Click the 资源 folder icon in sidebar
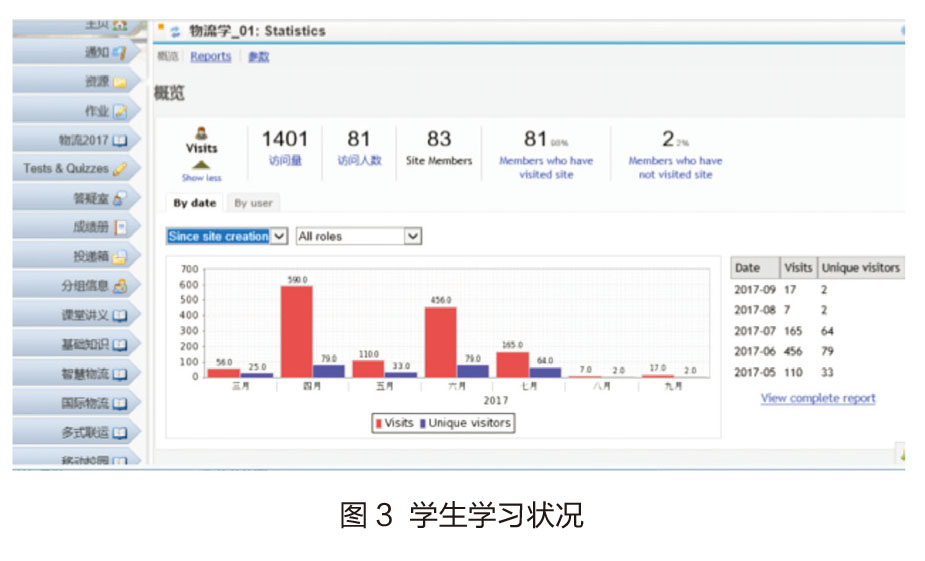Image resolution: width=925 pixels, height=561 pixels. pyautogui.click(x=120, y=82)
